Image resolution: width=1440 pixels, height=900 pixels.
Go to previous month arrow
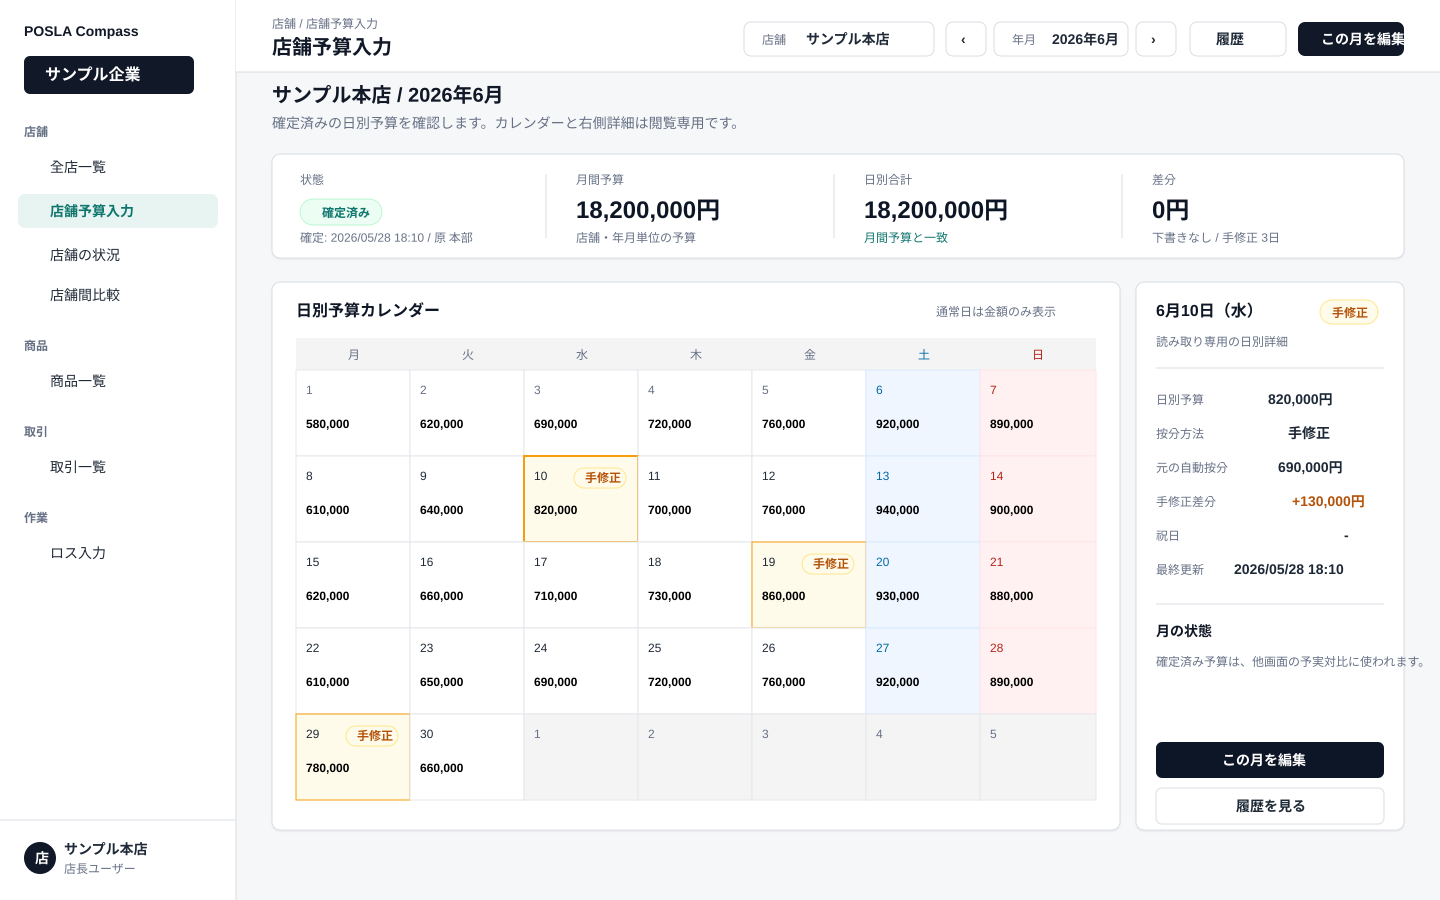pyautogui.click(x=965, y=39)
